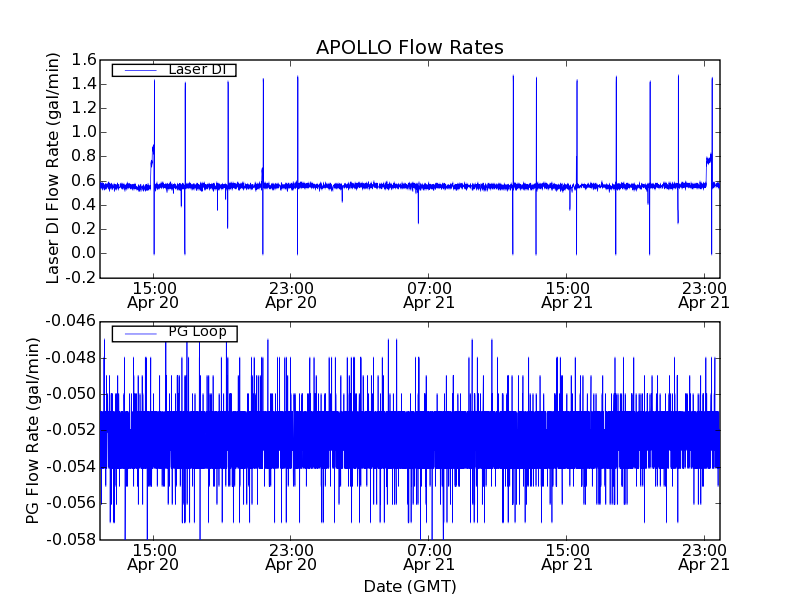Click the 1.4 tick on Laser DI axis
The image size is (800, 600).
pyautogui.click(x=84, y=84)
